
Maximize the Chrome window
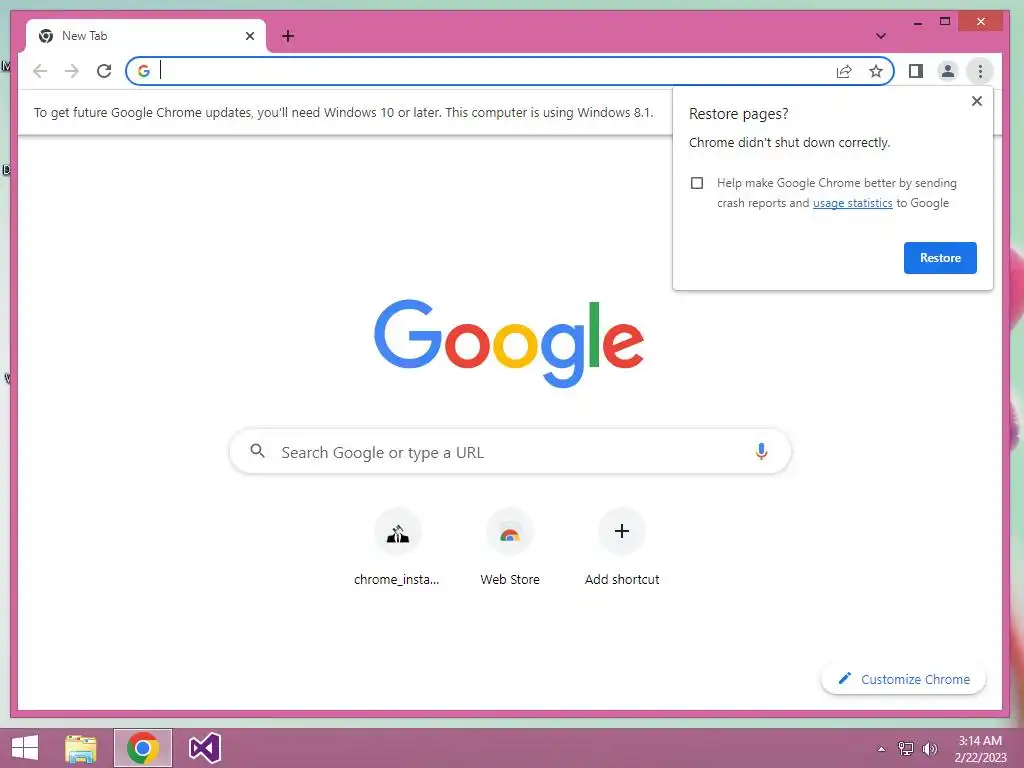944,22
